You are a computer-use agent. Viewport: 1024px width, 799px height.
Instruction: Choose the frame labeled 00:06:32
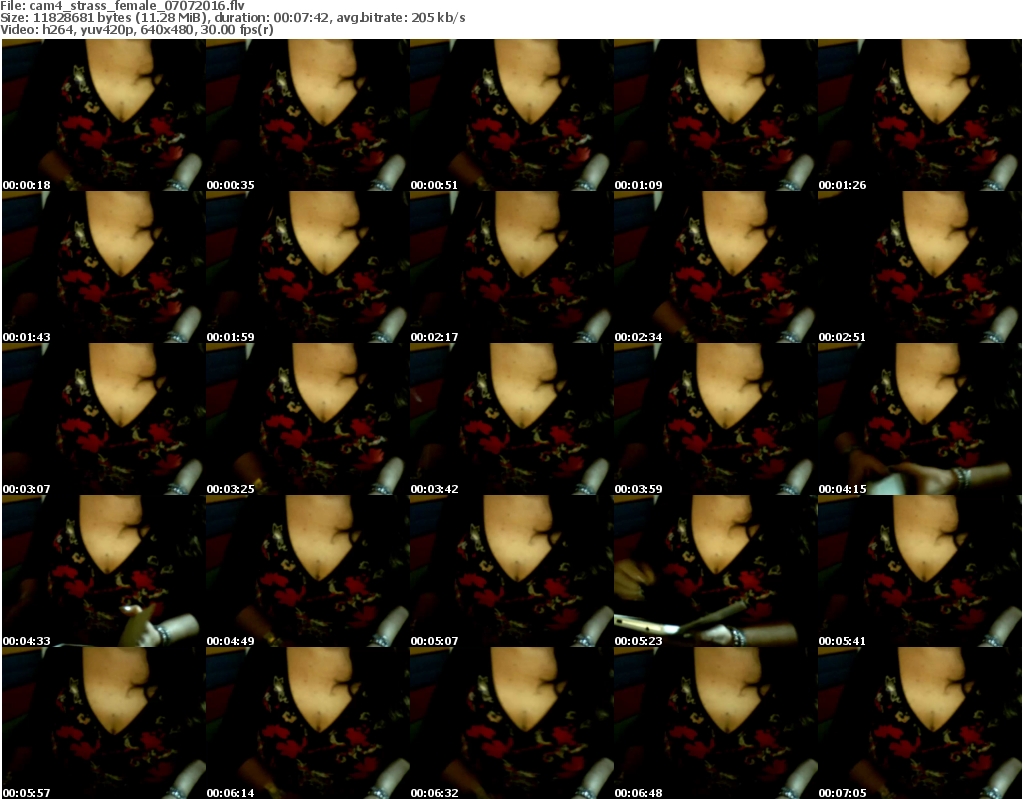(x=511, y=723)
